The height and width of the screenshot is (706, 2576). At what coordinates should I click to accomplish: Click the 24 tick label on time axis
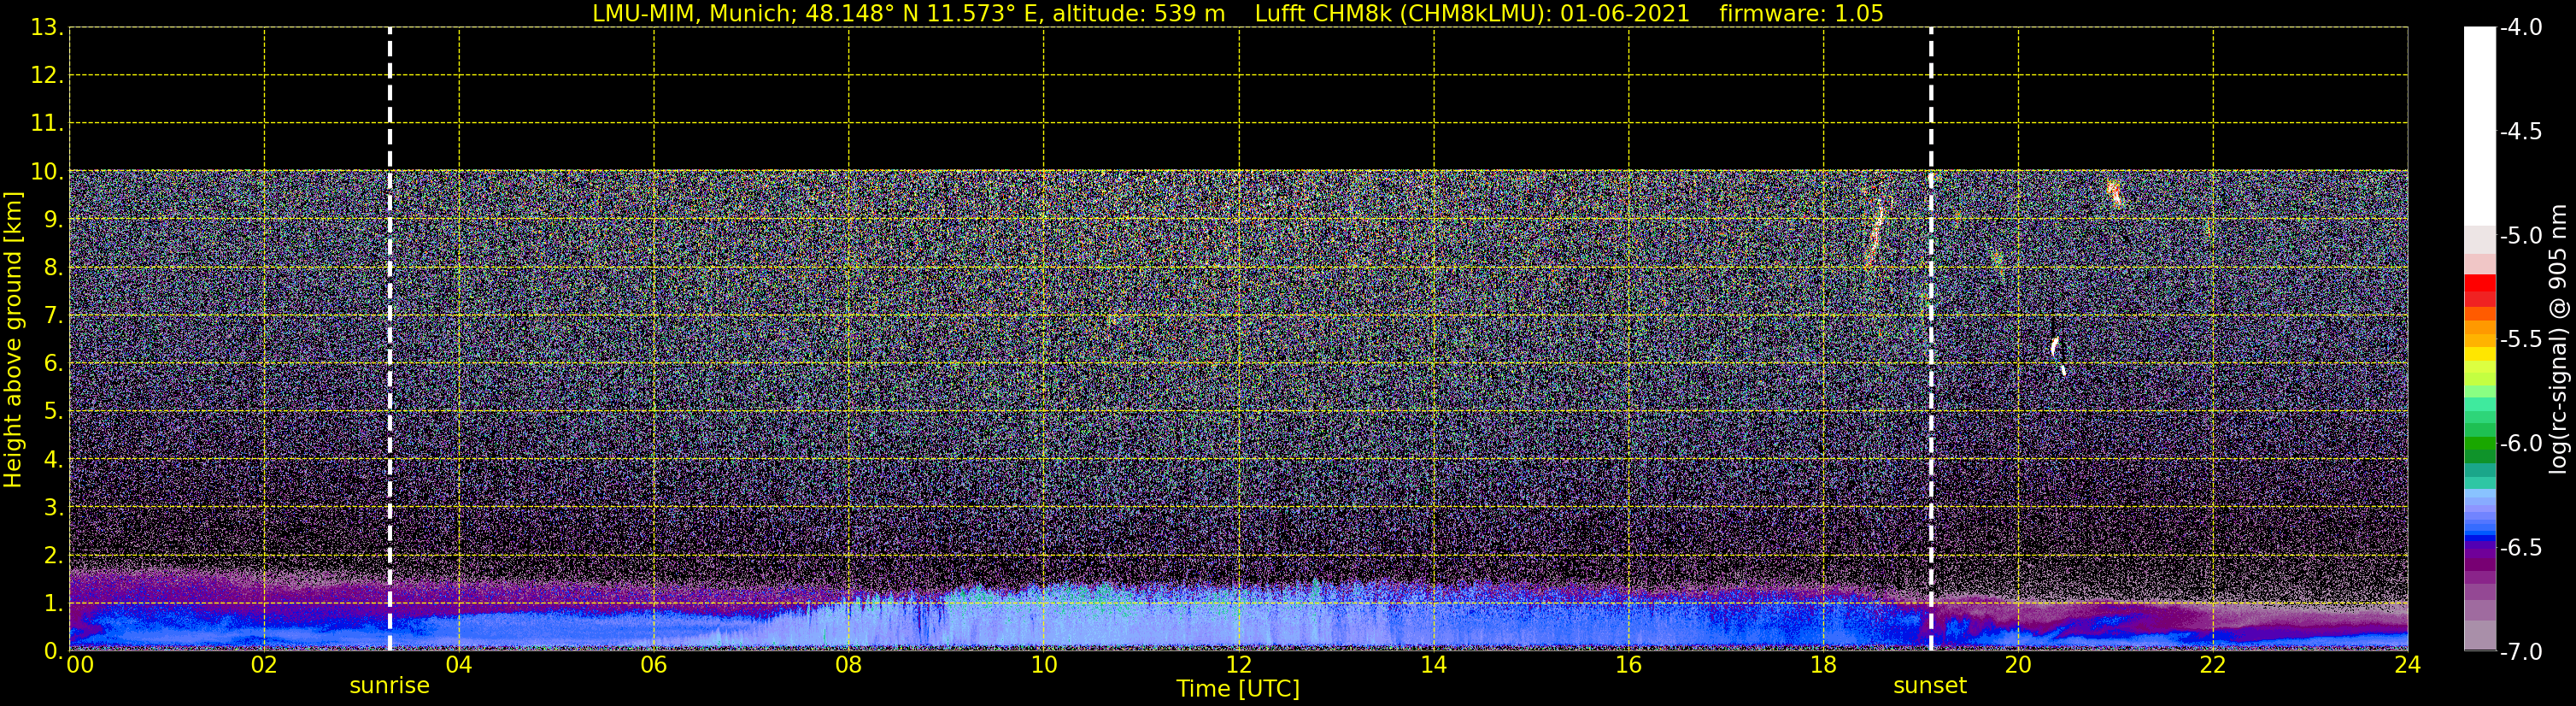click(2408, 665)
